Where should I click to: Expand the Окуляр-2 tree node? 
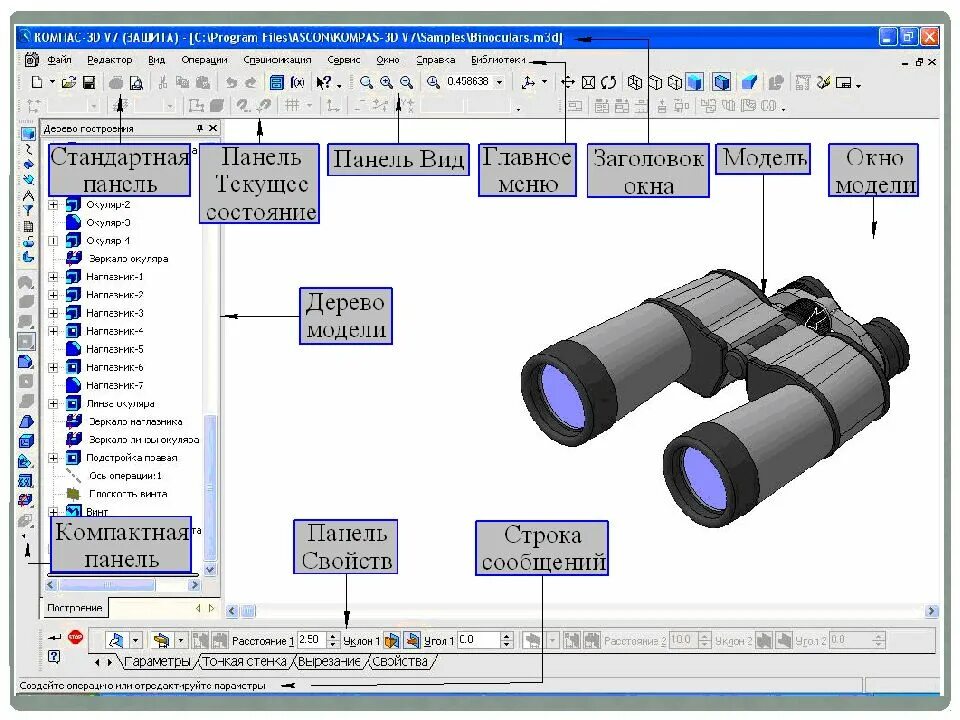(x=53, y=204)
